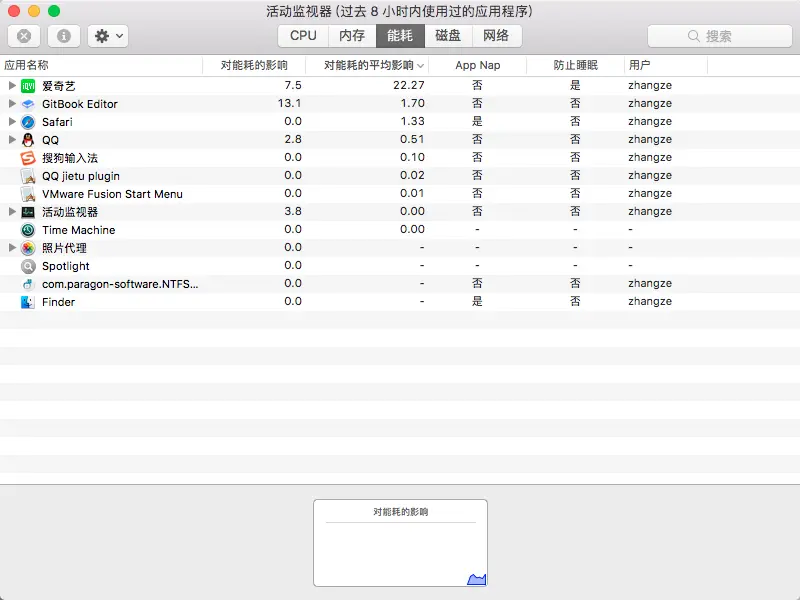Screen dimensions: 800x600
Task: Expand the Safari process row
Action: click(x=12, y=121)
